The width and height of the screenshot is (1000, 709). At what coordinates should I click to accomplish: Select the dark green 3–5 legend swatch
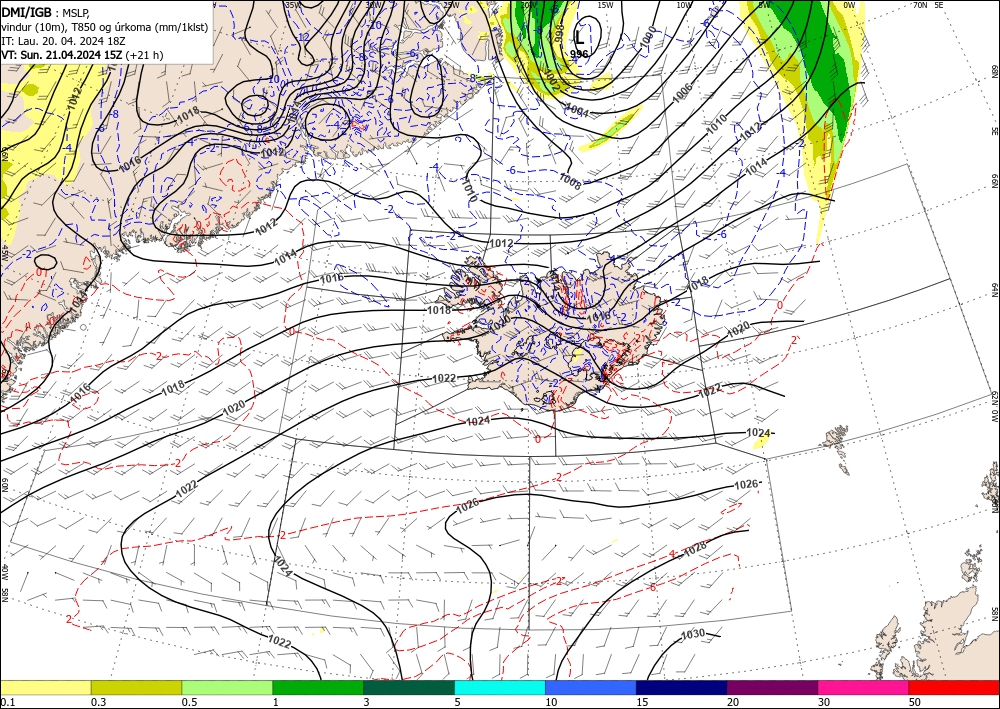(409, 687)
